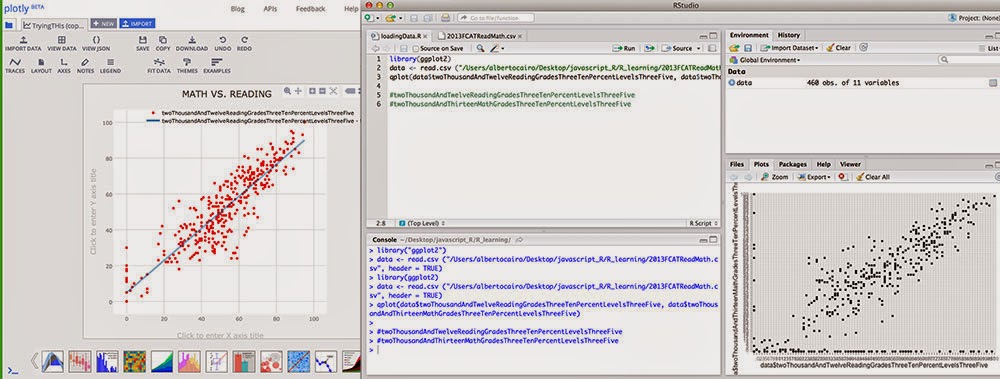Screen dimensions: 1000x379
Task: Click the Run button in the editor
Action: [x=625, y=48]
